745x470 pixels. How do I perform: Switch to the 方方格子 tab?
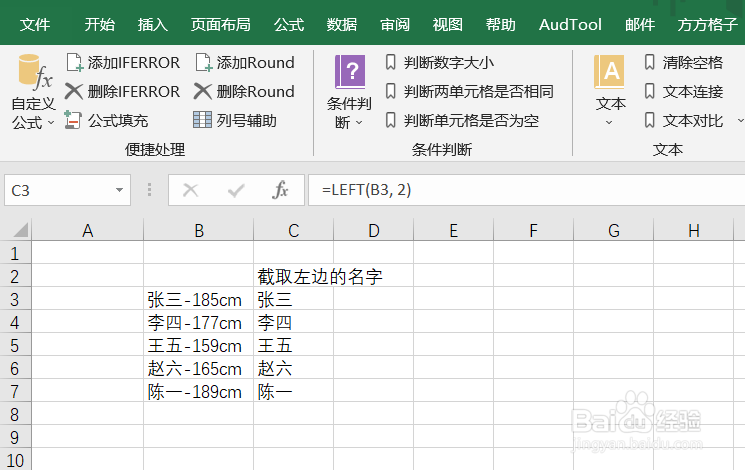(708, 24)
